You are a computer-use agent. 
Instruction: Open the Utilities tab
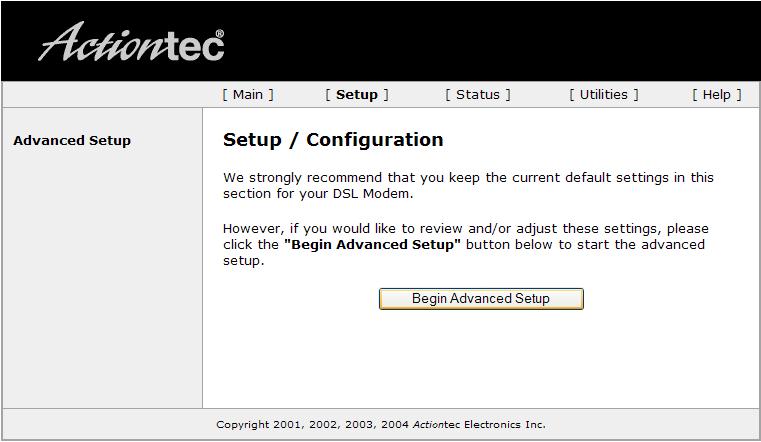point(604,95)
